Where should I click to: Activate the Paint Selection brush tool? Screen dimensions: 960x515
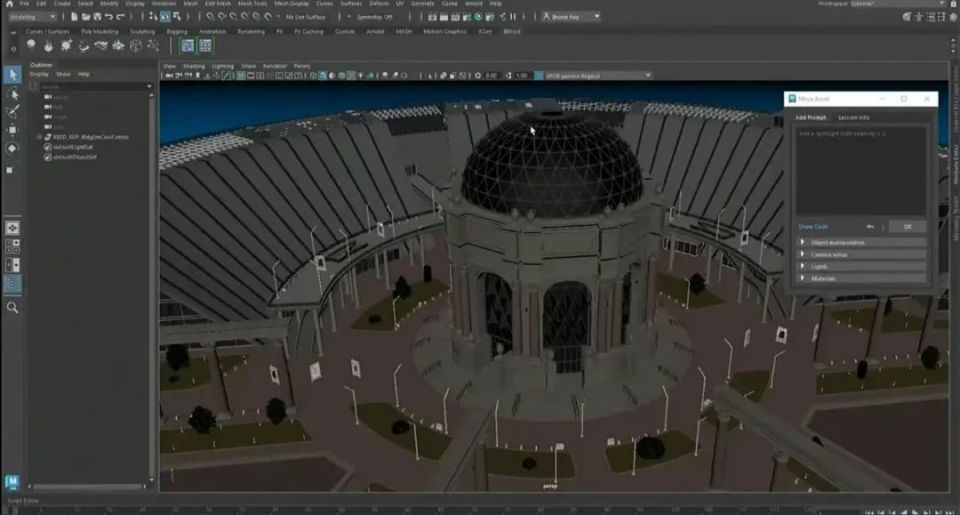[12, 112]
